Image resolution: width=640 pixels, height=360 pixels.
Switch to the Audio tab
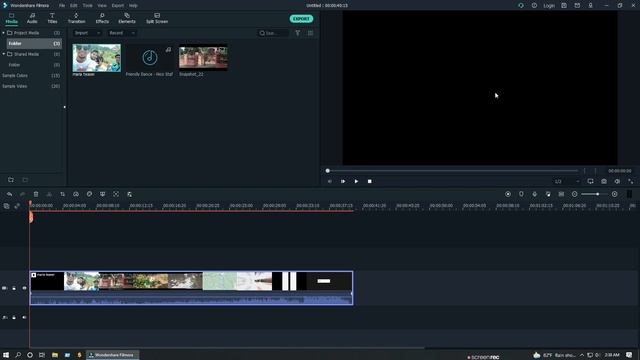[32, 18]
